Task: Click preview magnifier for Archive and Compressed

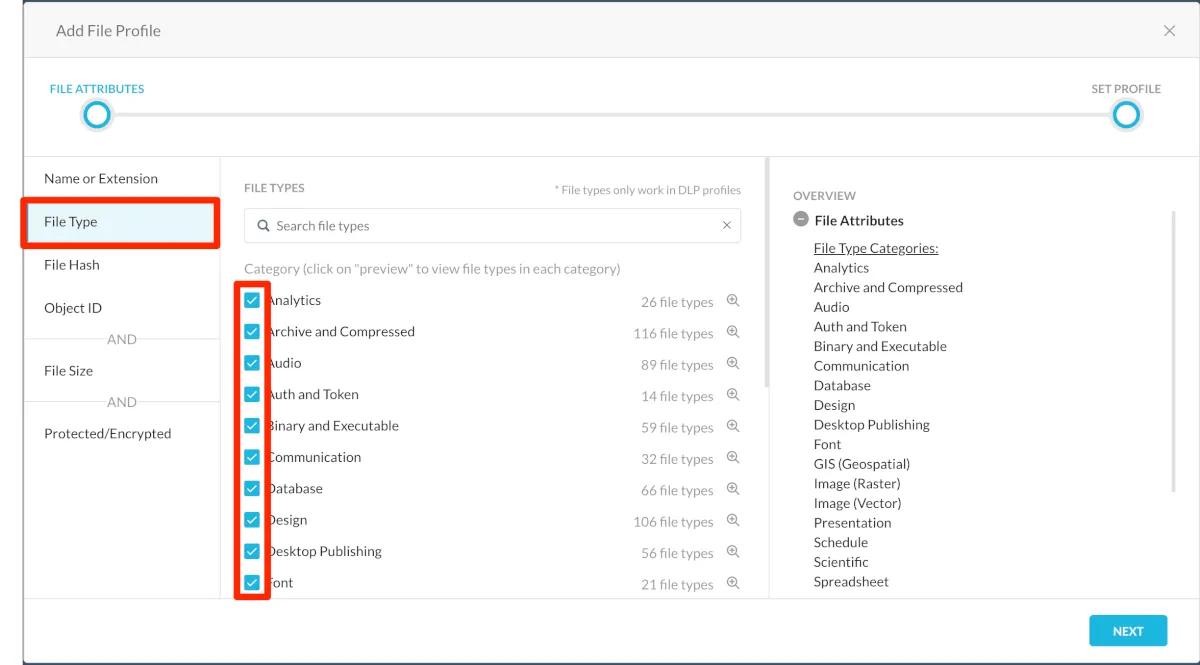Action: pos(733,332)
